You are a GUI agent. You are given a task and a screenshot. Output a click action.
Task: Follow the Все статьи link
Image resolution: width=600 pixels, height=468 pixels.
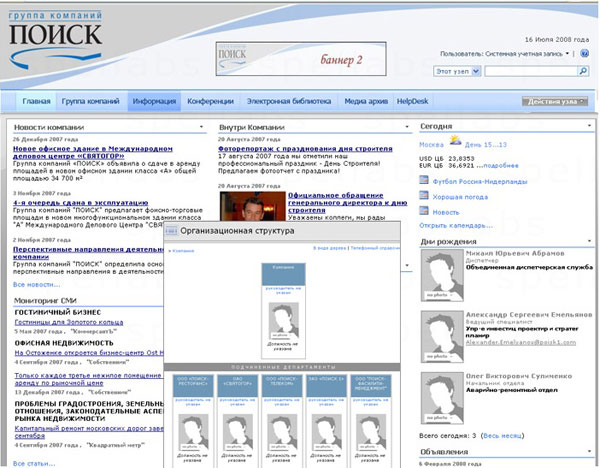[34, 463]
